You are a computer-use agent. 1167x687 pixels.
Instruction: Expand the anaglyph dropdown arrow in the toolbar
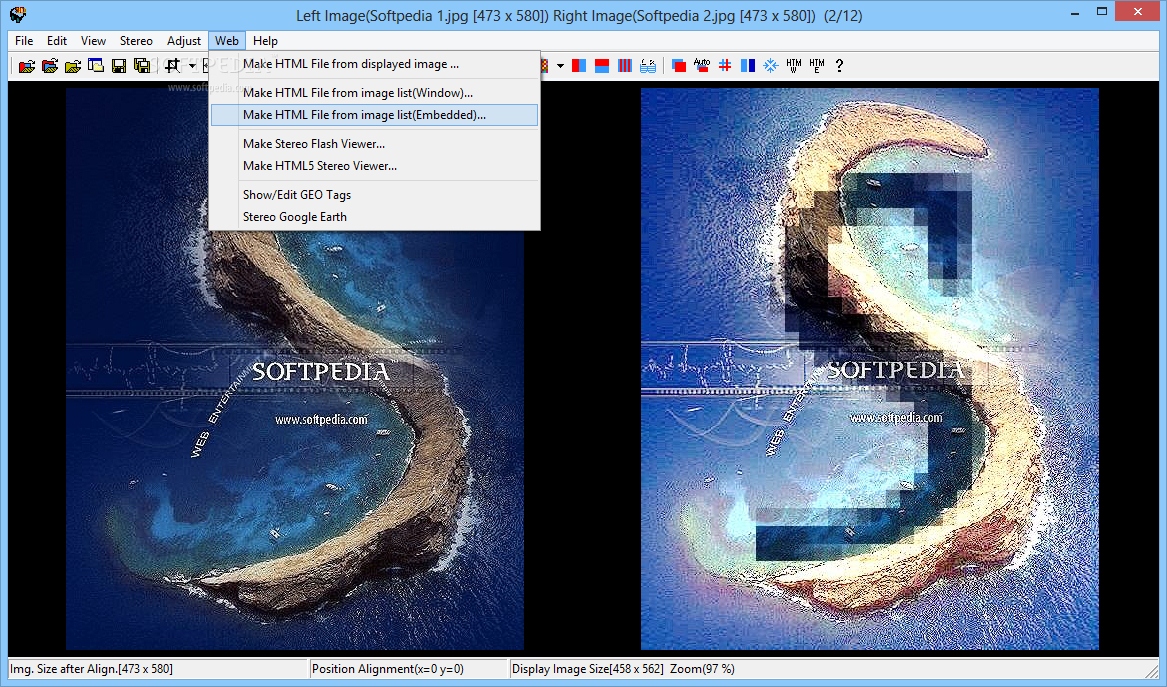560,65
